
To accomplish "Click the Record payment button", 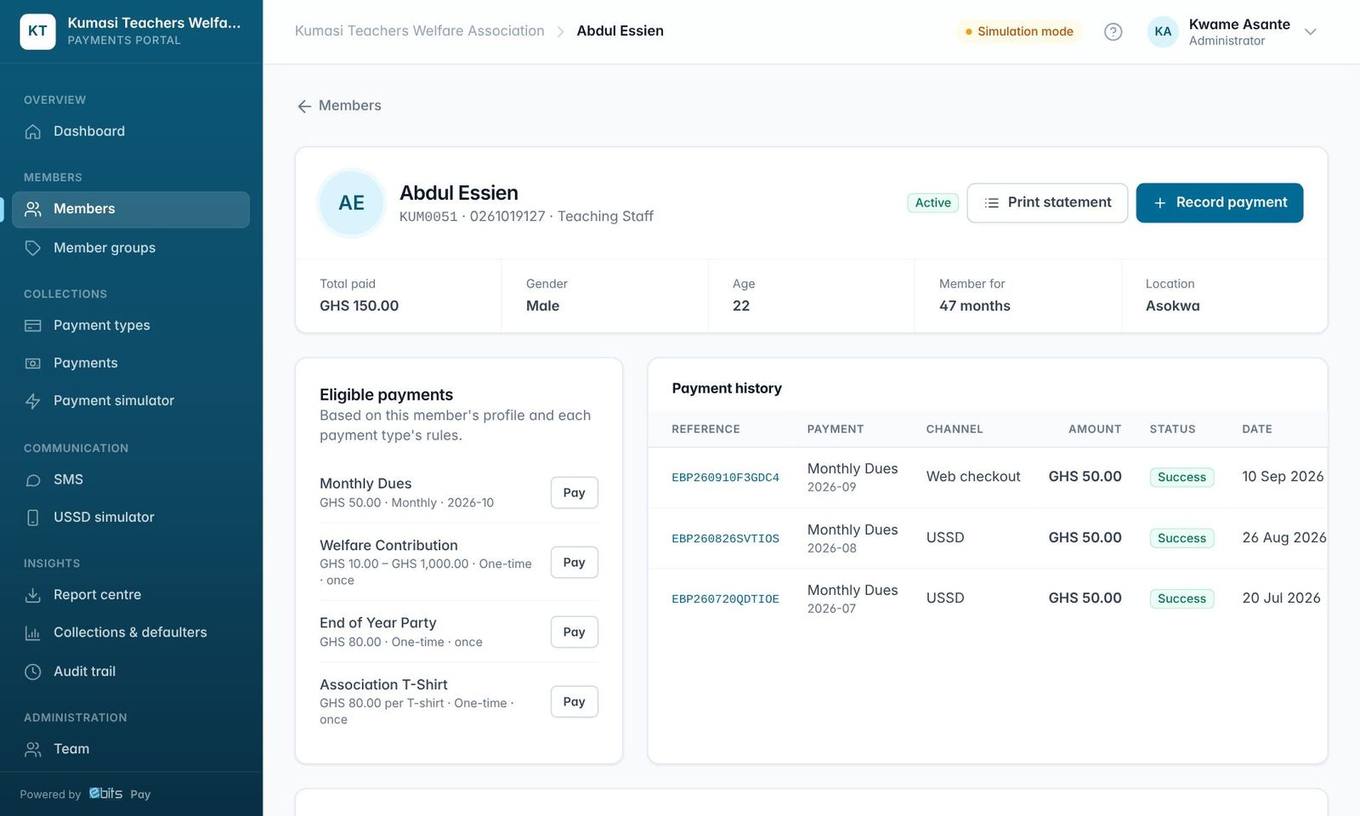I will 1220,203.
